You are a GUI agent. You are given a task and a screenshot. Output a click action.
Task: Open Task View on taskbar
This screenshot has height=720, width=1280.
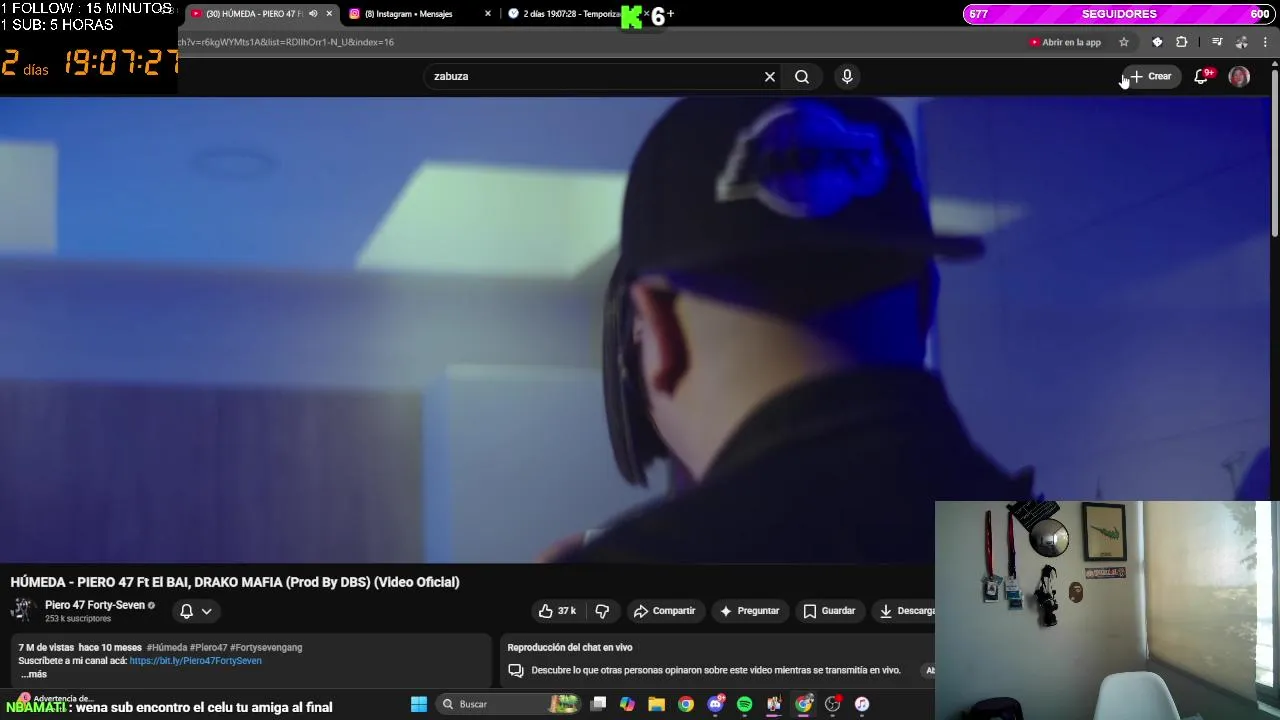click(598, 704)
